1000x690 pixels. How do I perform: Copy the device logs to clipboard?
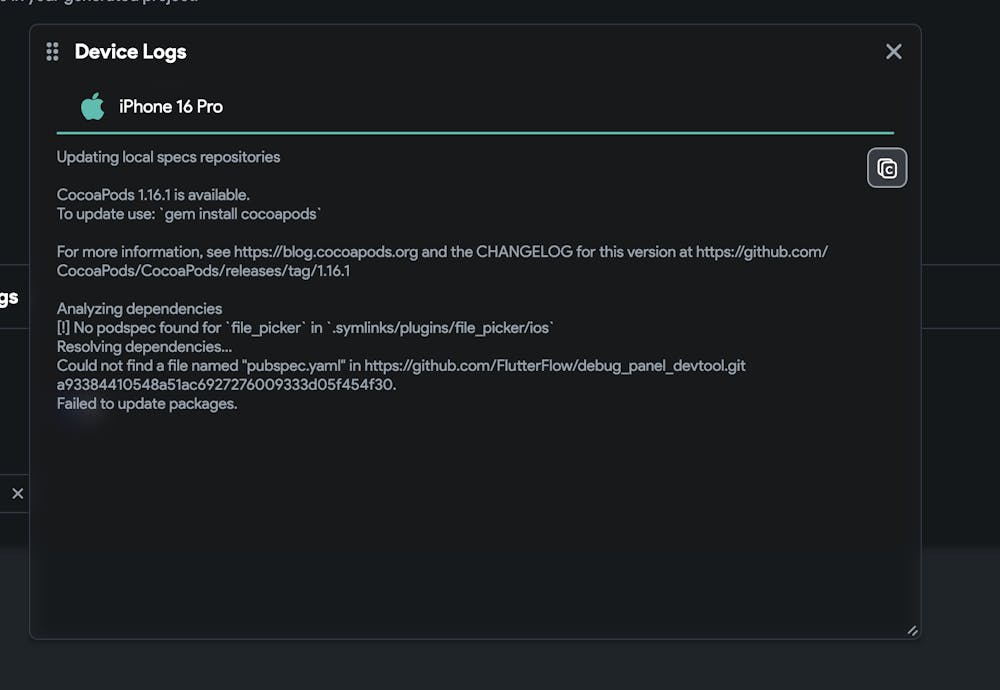click(886, 168)
